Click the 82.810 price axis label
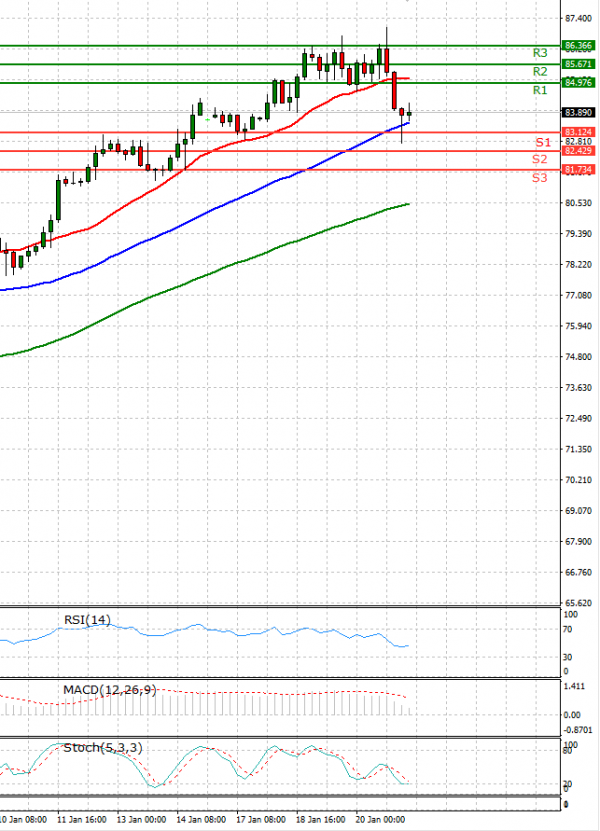The image size is (600, 831). 578,142
